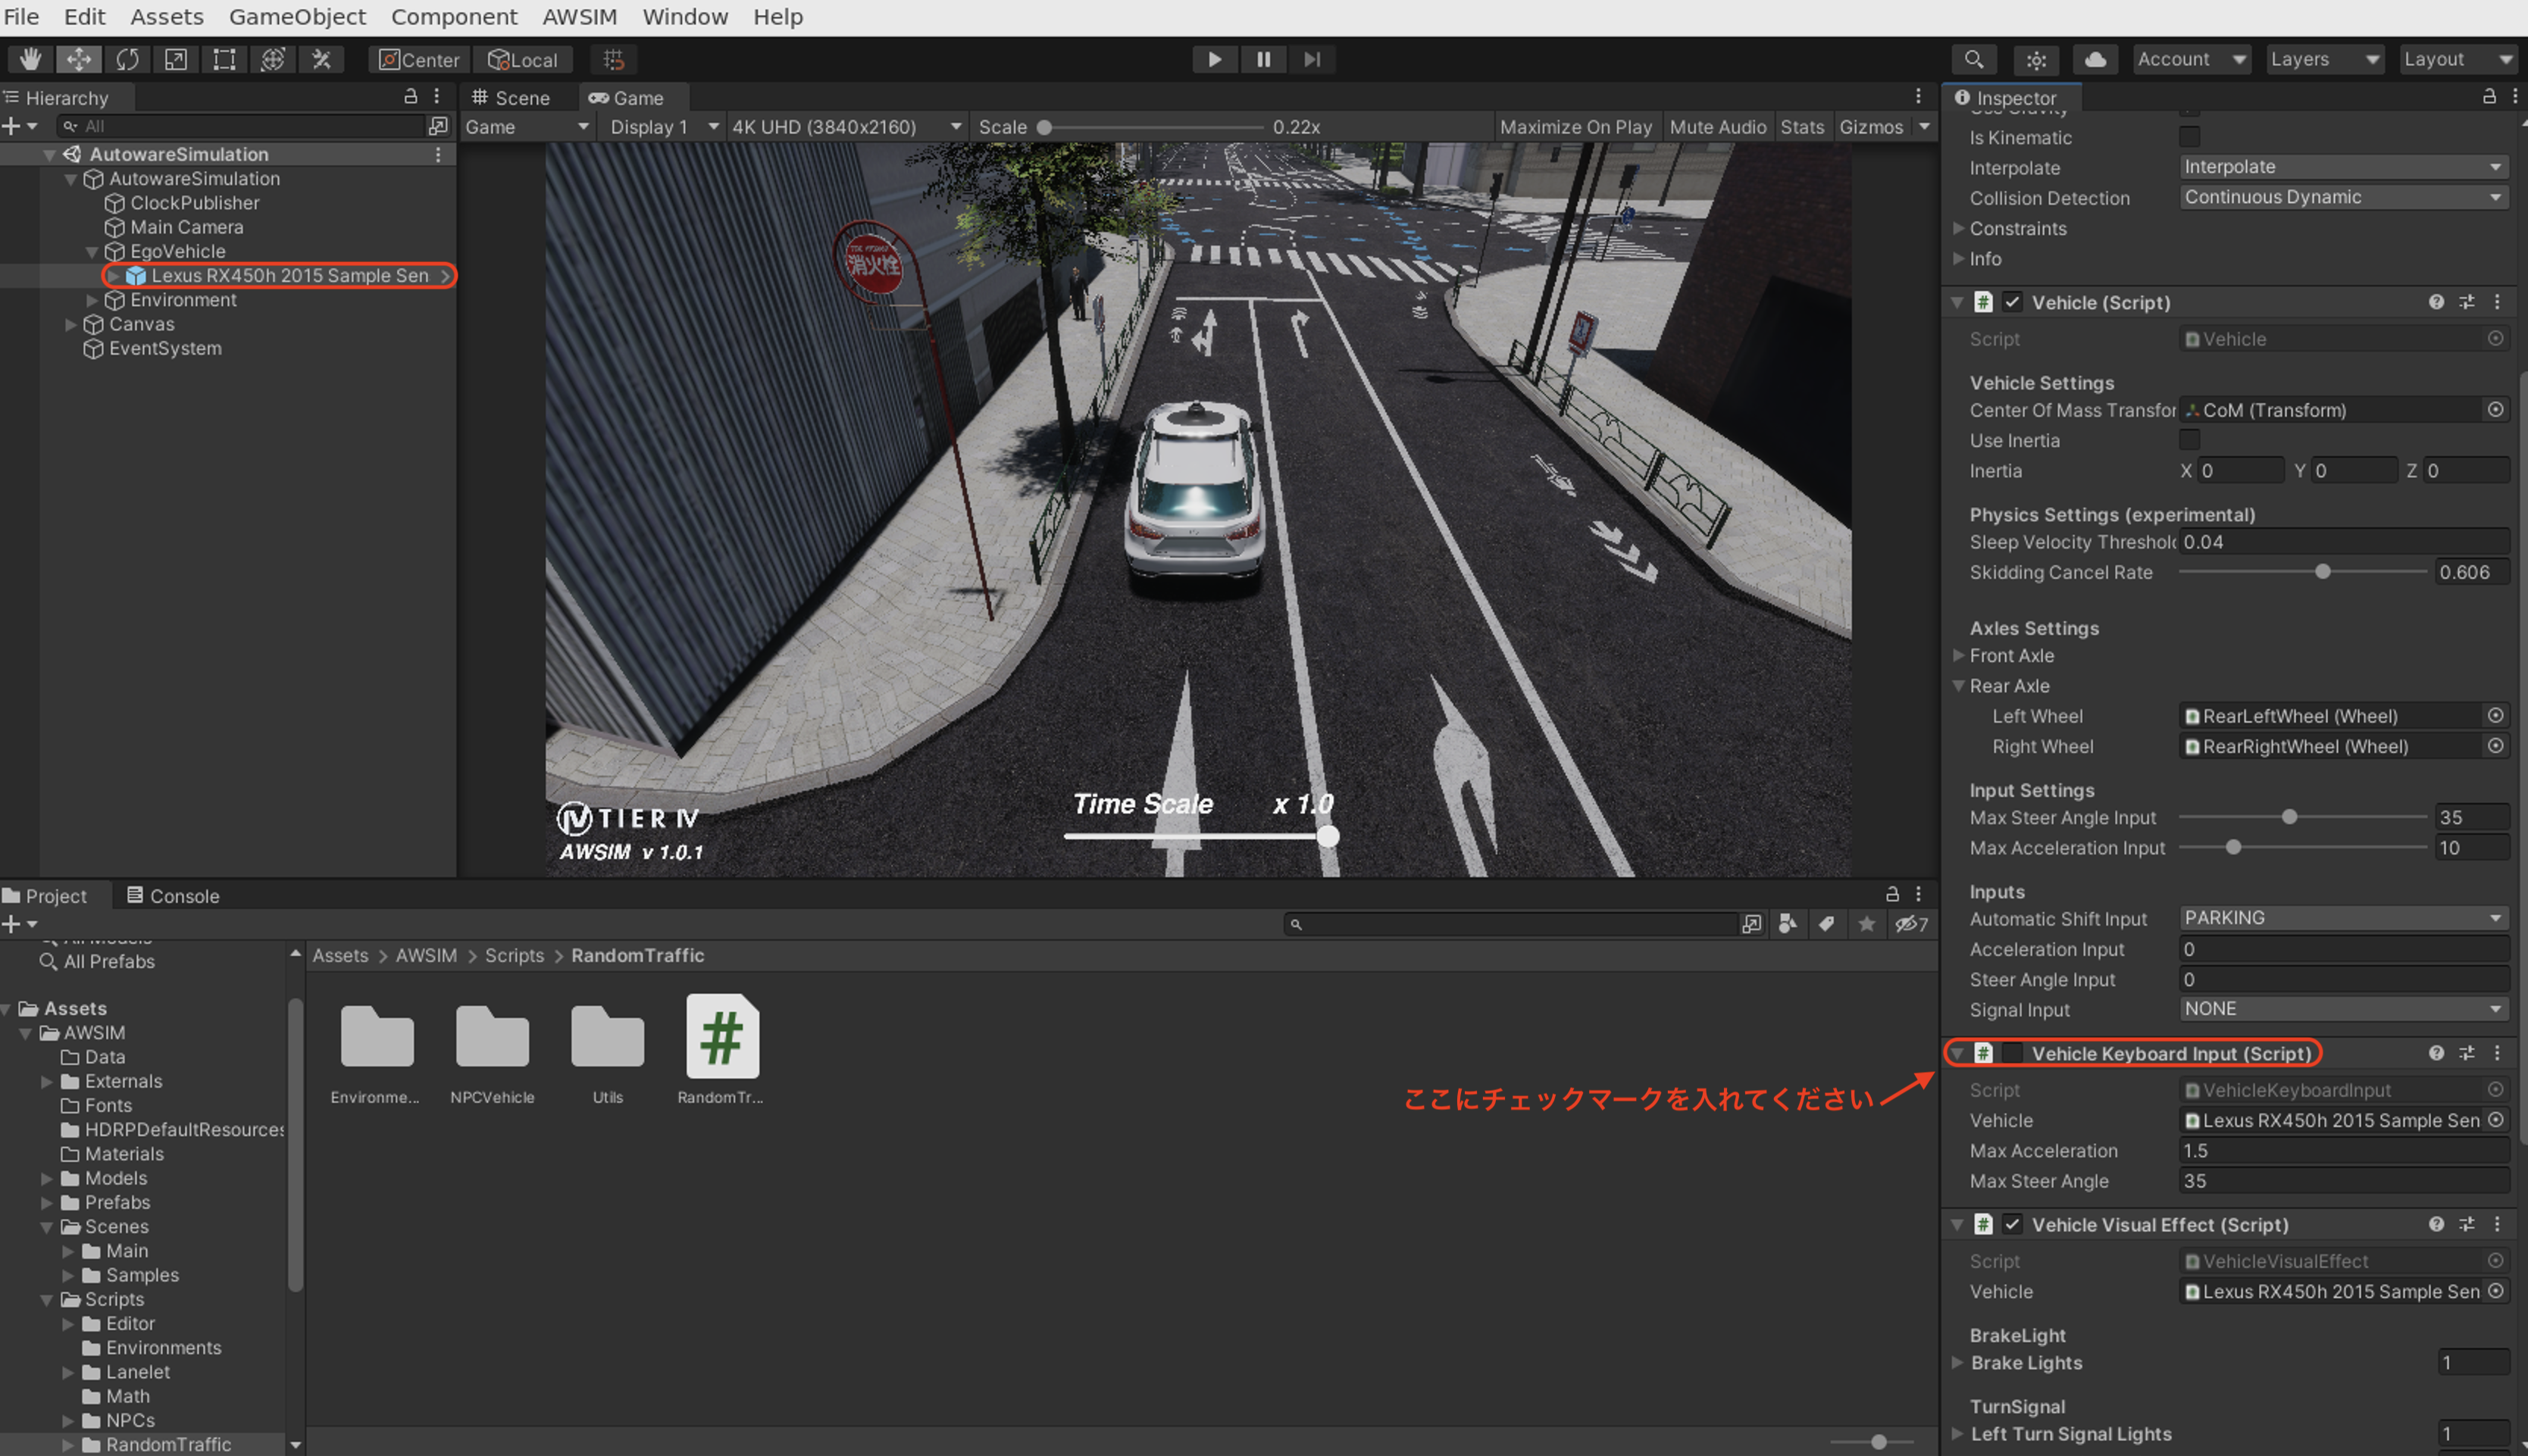Enable the Vehicle Keyboard Input script checkbox
The height and width of the screenshot is (1456, 2528).
(2012, 1053)
